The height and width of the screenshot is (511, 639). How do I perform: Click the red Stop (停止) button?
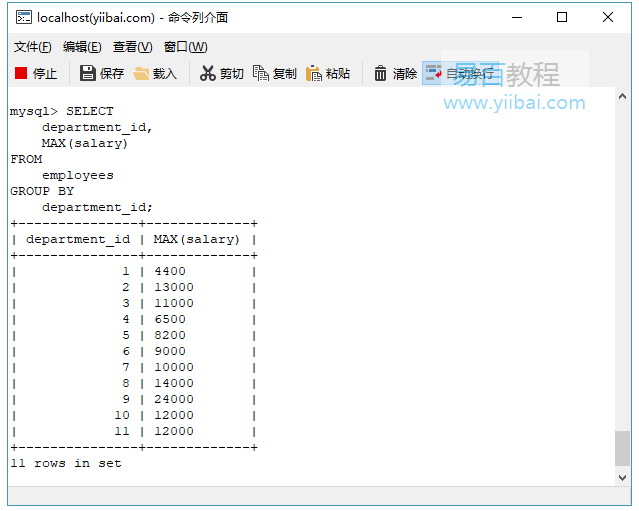21,73
